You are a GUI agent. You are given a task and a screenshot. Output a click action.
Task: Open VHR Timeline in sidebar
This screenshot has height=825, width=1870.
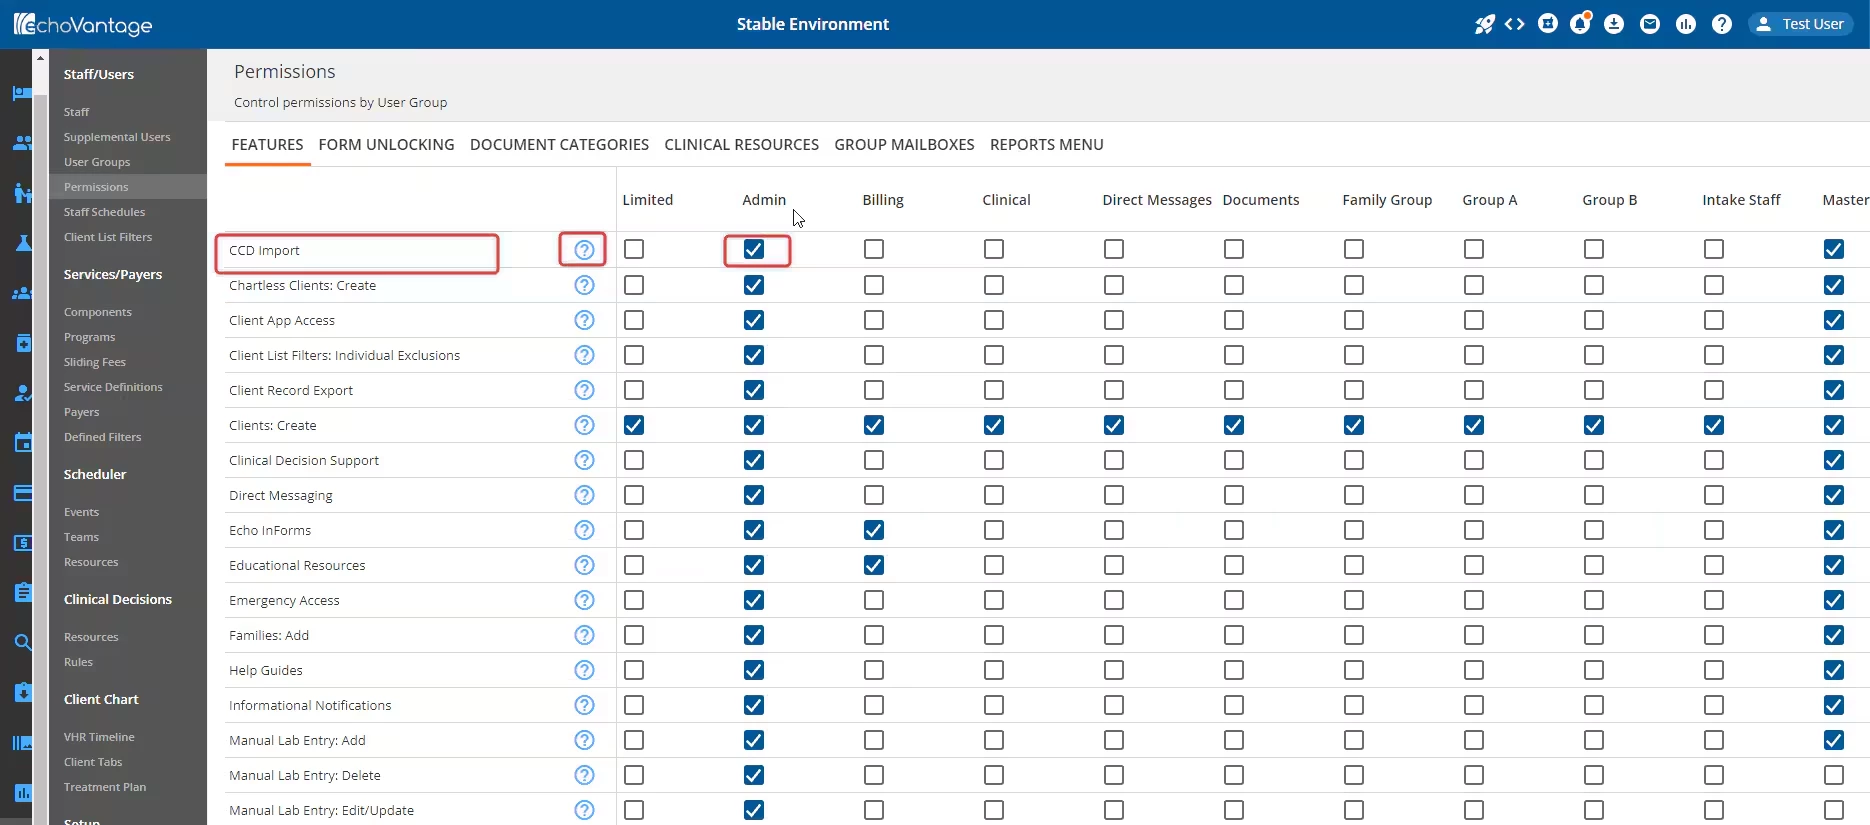point(99,737)
